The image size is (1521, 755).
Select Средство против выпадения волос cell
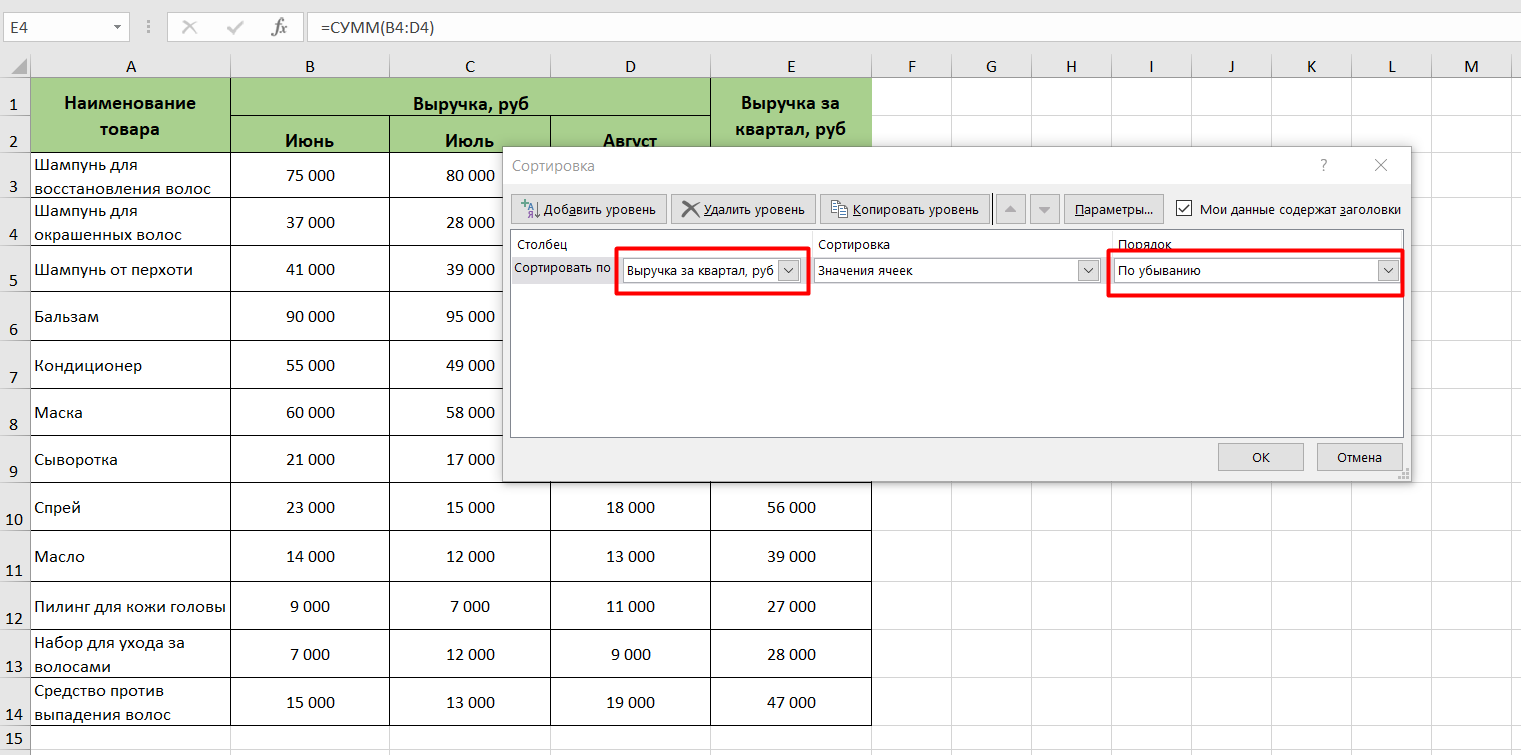pyautogui.click(x=130, y=702)
